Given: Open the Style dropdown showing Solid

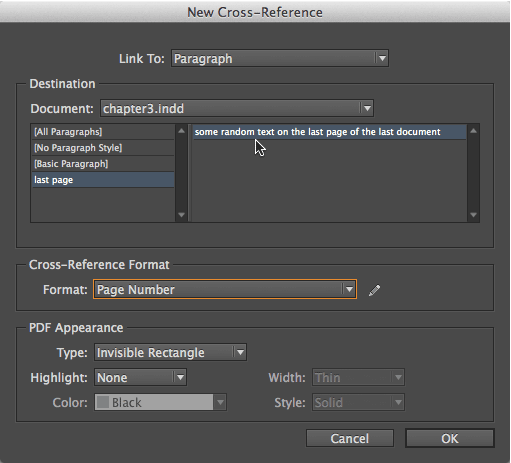Looking at the screenshot, I should [358, 402].
